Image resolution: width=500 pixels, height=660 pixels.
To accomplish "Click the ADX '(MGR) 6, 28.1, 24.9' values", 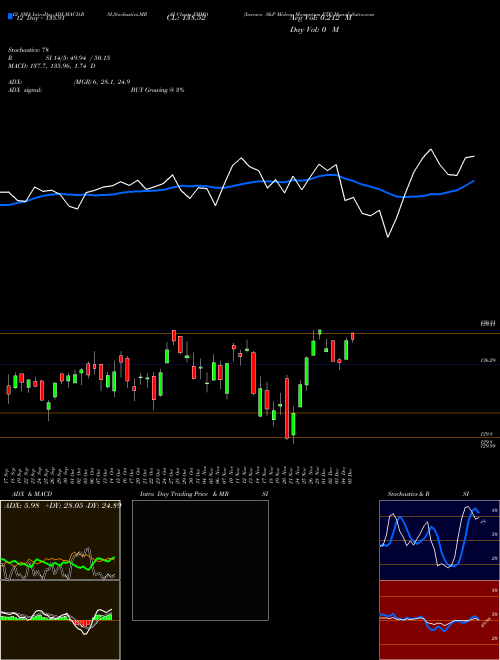I will [x=101, y=82].
